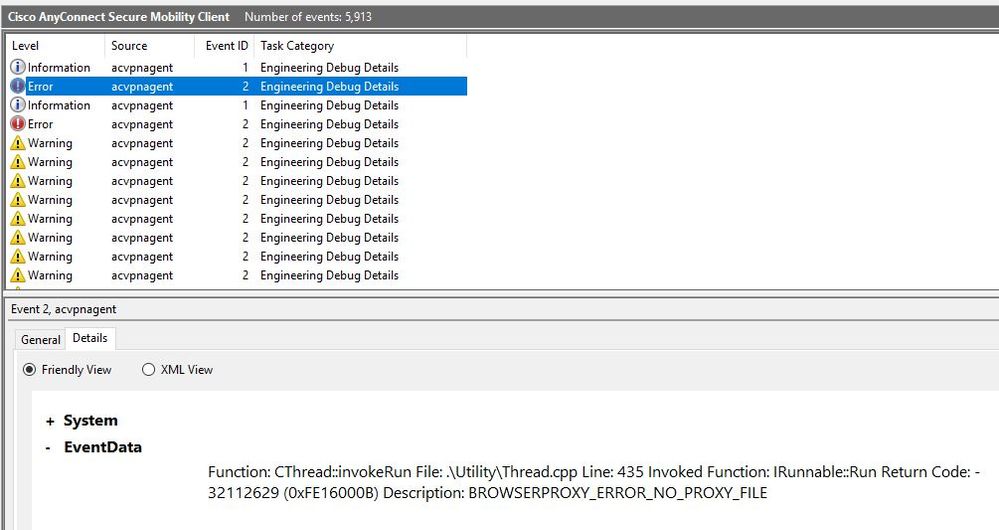The height and width of the screenshot is (530, 999).
Task: Click the 'Event 2, acvpnagent' pane heading
Action: coord(64,310)
